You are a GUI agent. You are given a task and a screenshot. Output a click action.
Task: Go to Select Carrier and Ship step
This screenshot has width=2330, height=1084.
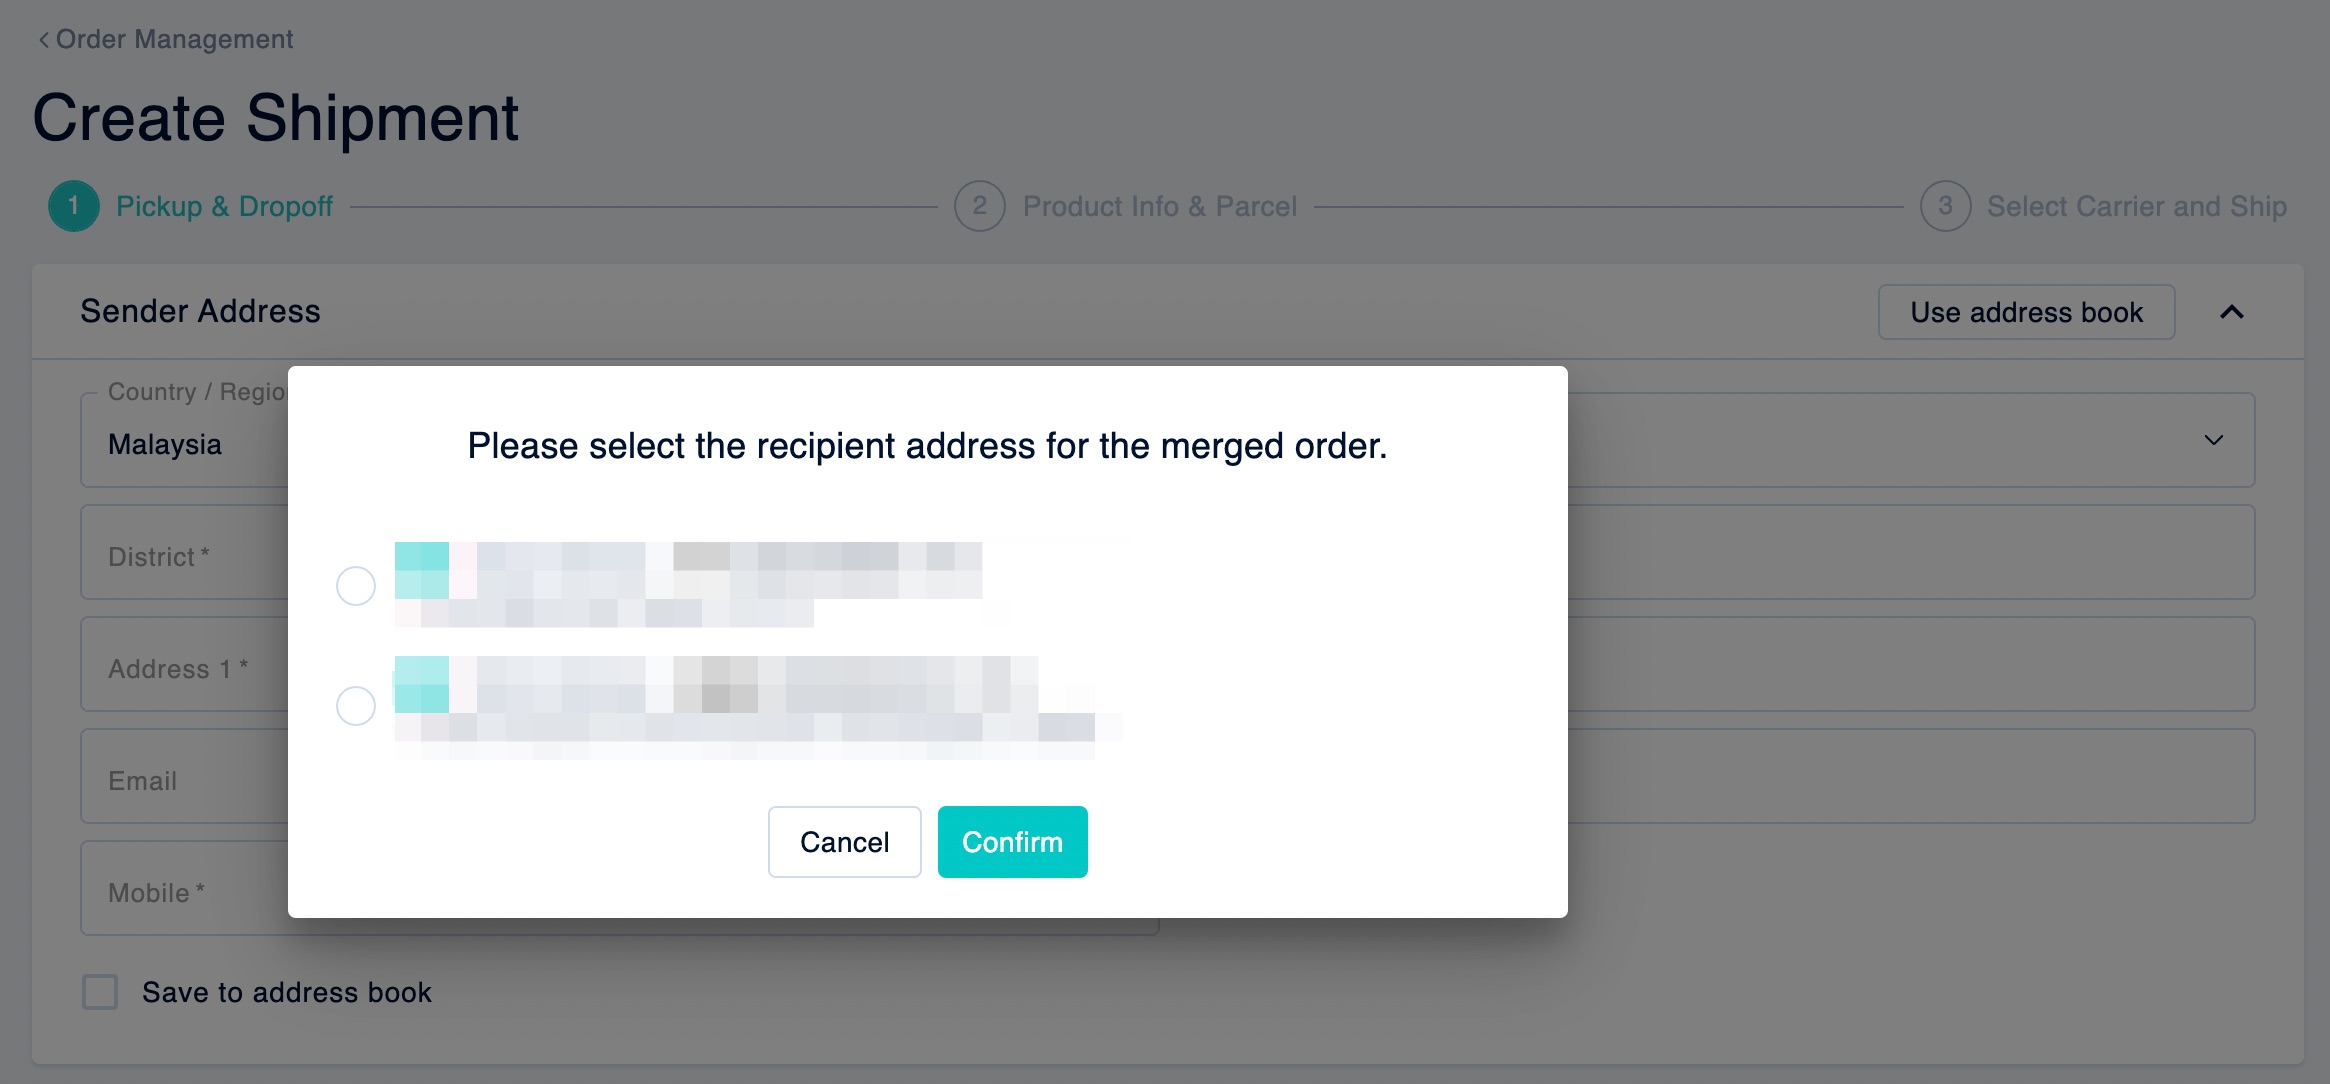click(x=2137, y=206)
